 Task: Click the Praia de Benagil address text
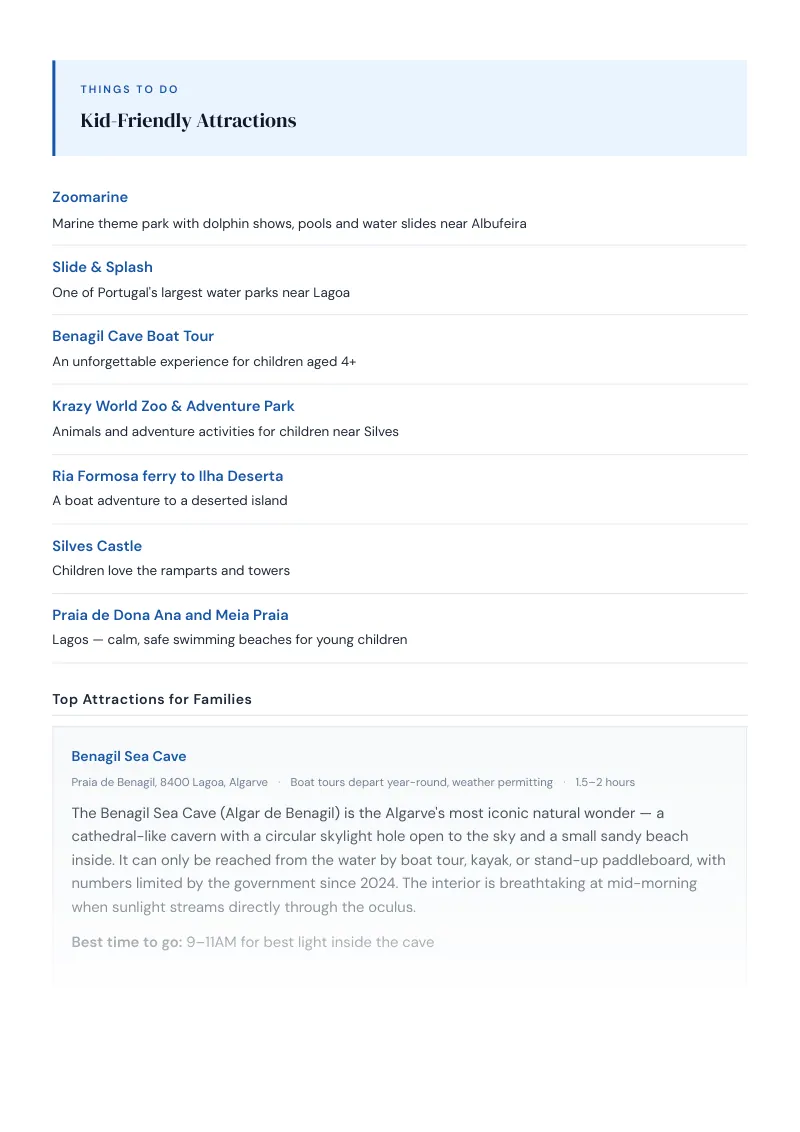170,783
